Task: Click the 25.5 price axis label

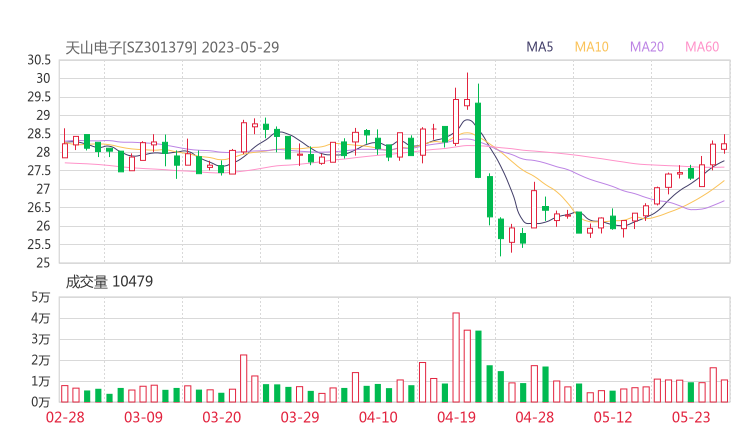Action: click(x=39, y=245)
